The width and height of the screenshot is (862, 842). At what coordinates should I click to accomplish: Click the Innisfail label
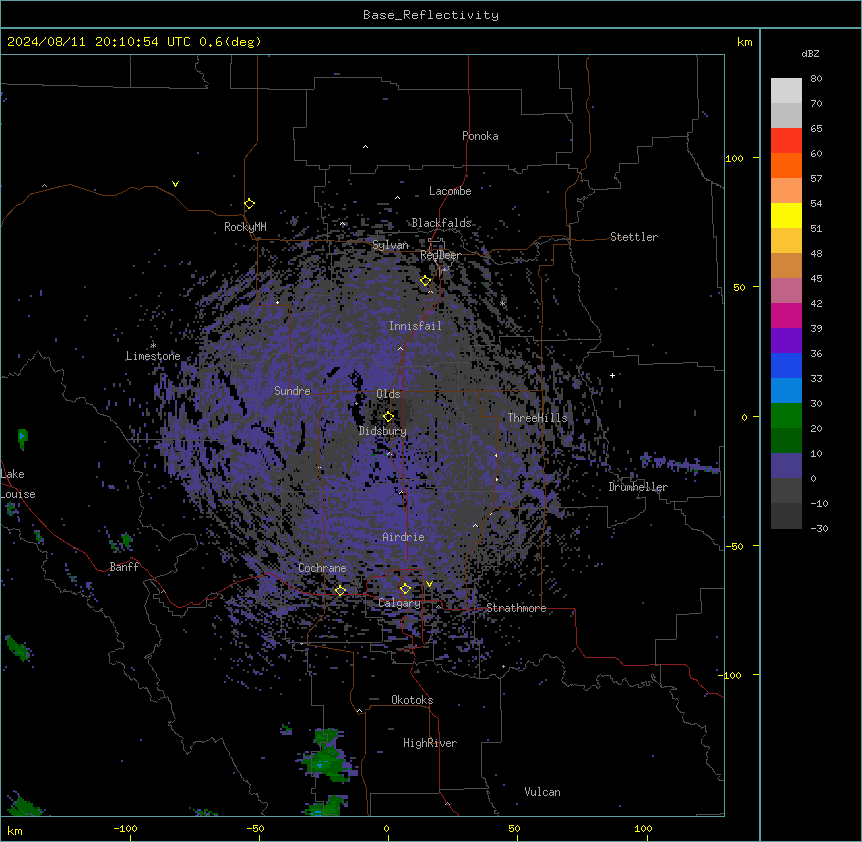coord(415,326)
